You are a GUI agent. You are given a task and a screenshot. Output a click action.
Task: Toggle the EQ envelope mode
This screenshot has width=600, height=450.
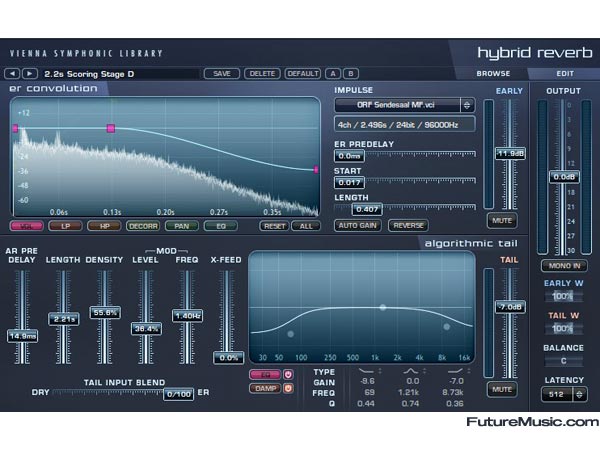point(221,226)
